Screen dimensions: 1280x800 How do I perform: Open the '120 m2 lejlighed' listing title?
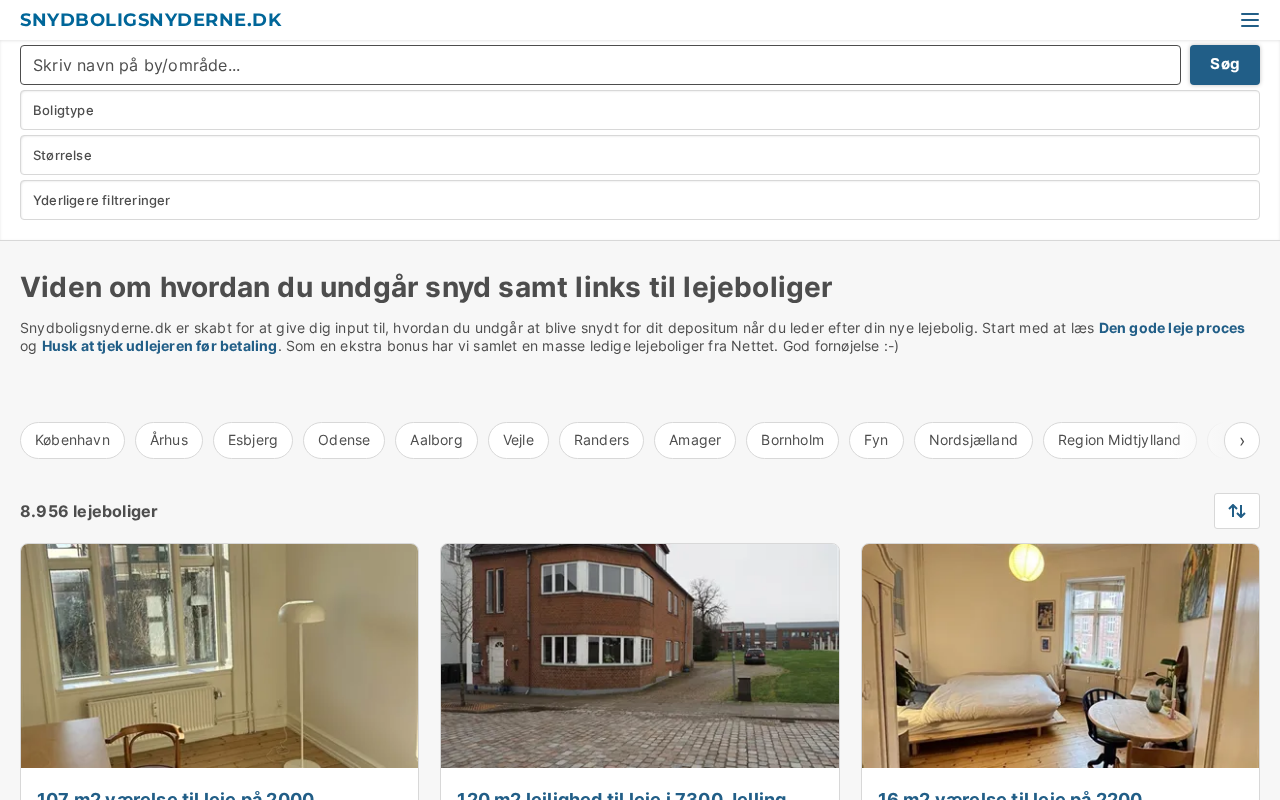(x=621, y=795)
